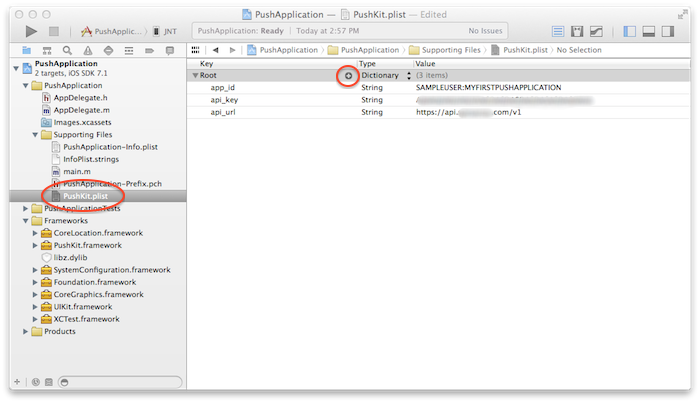This screenshot has width=700, height=403.
Task: Show the Assistant editor
Action: tap(577, 31)
